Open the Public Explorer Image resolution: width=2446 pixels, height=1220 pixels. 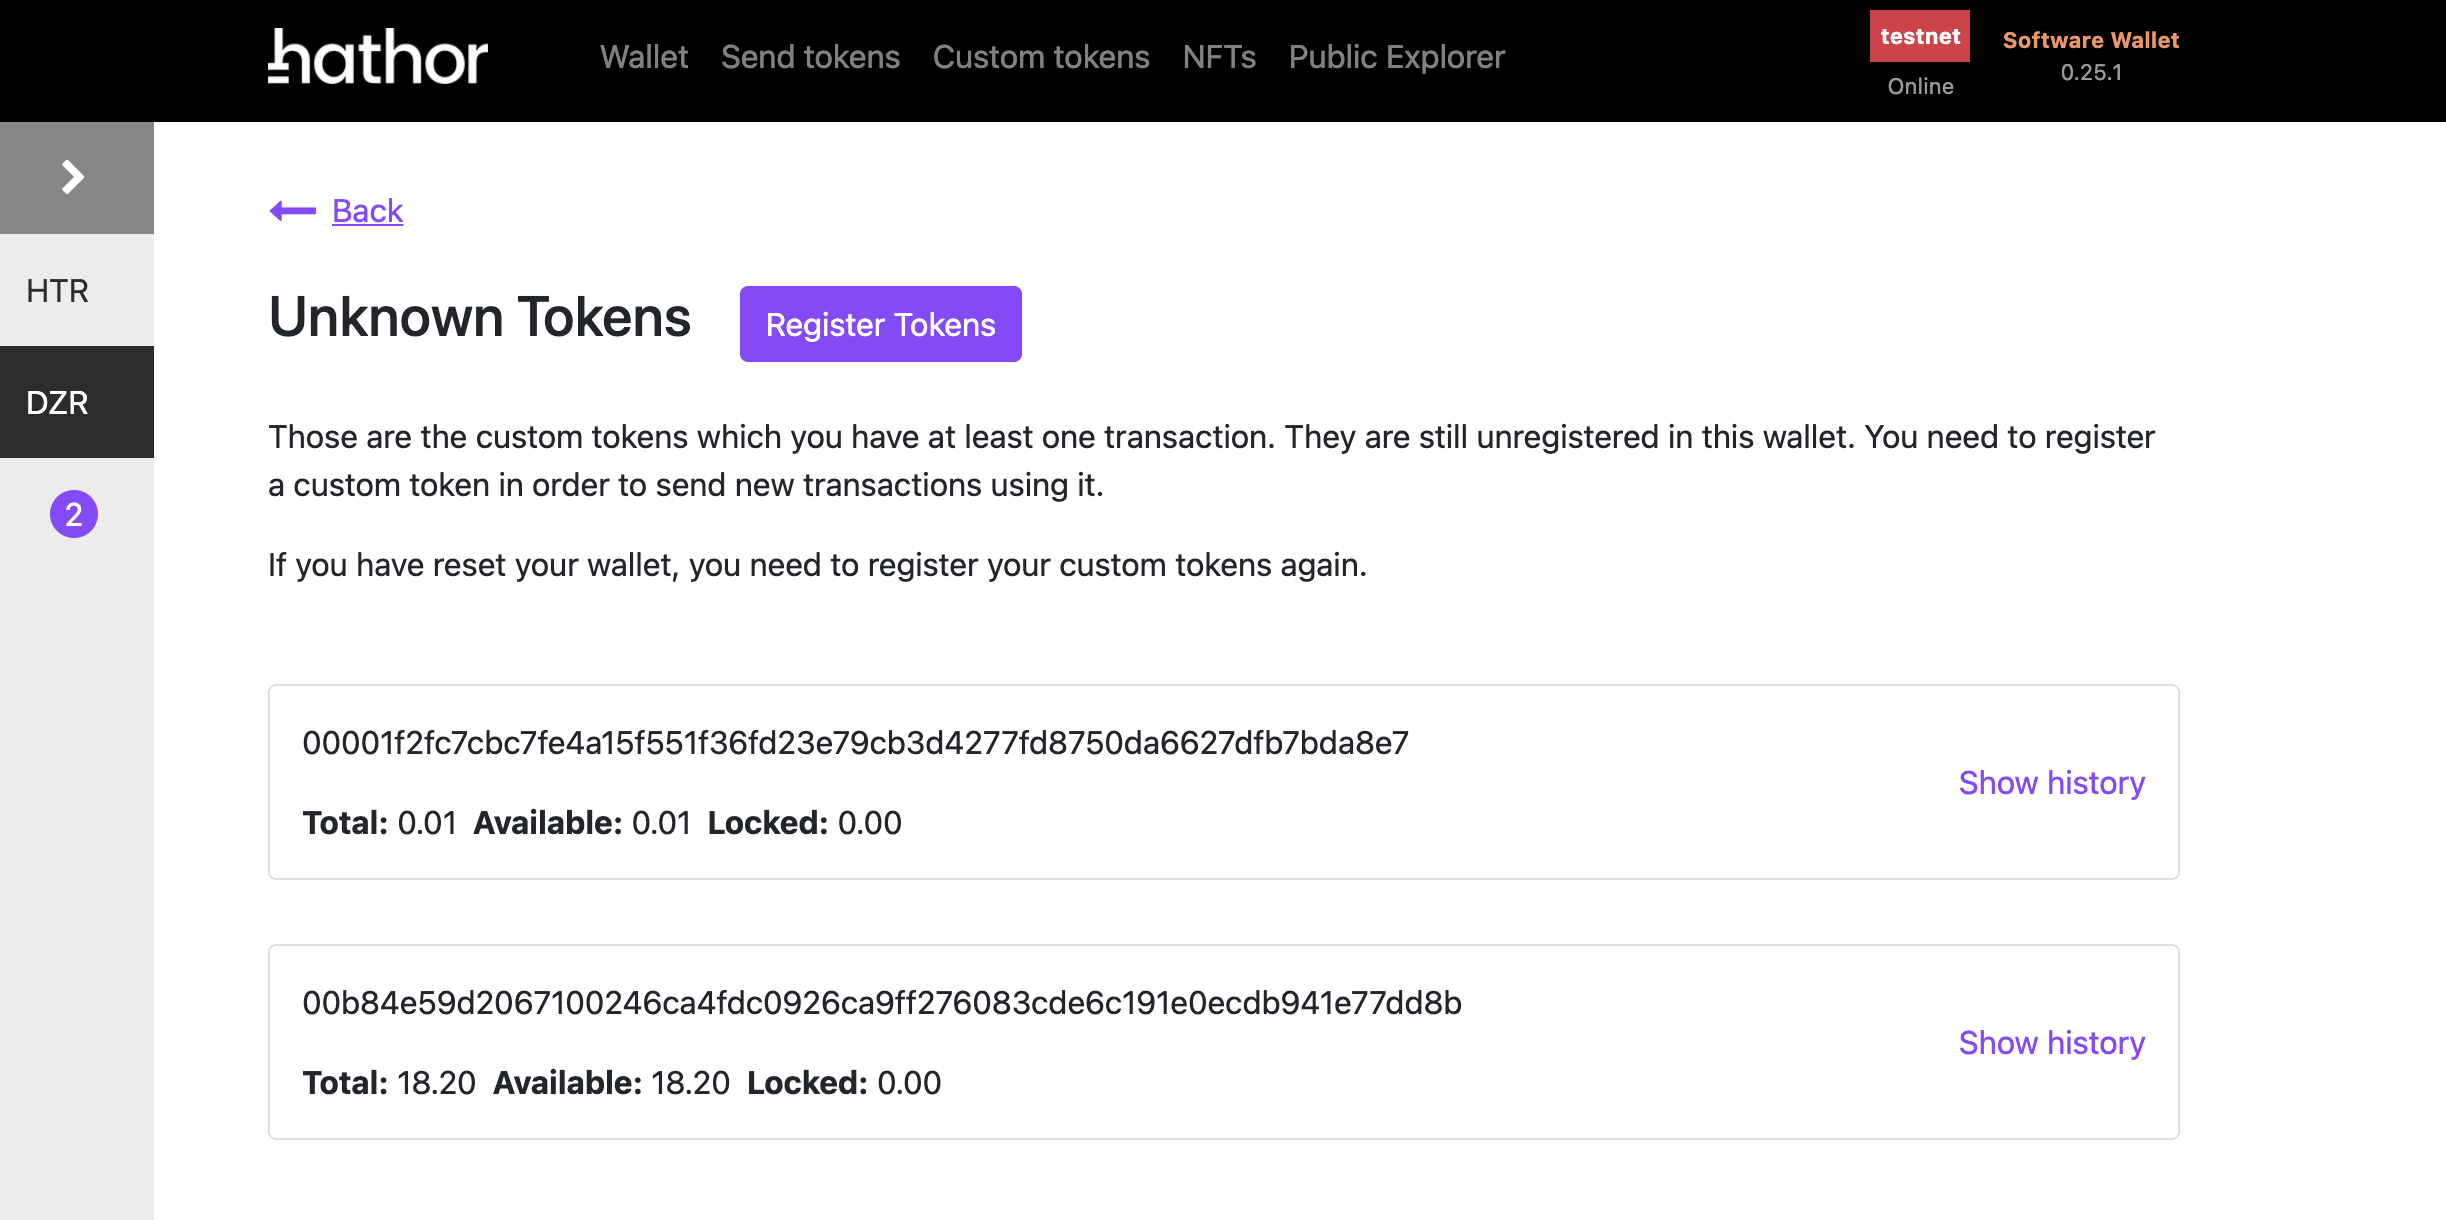[x=1396, y=57]
